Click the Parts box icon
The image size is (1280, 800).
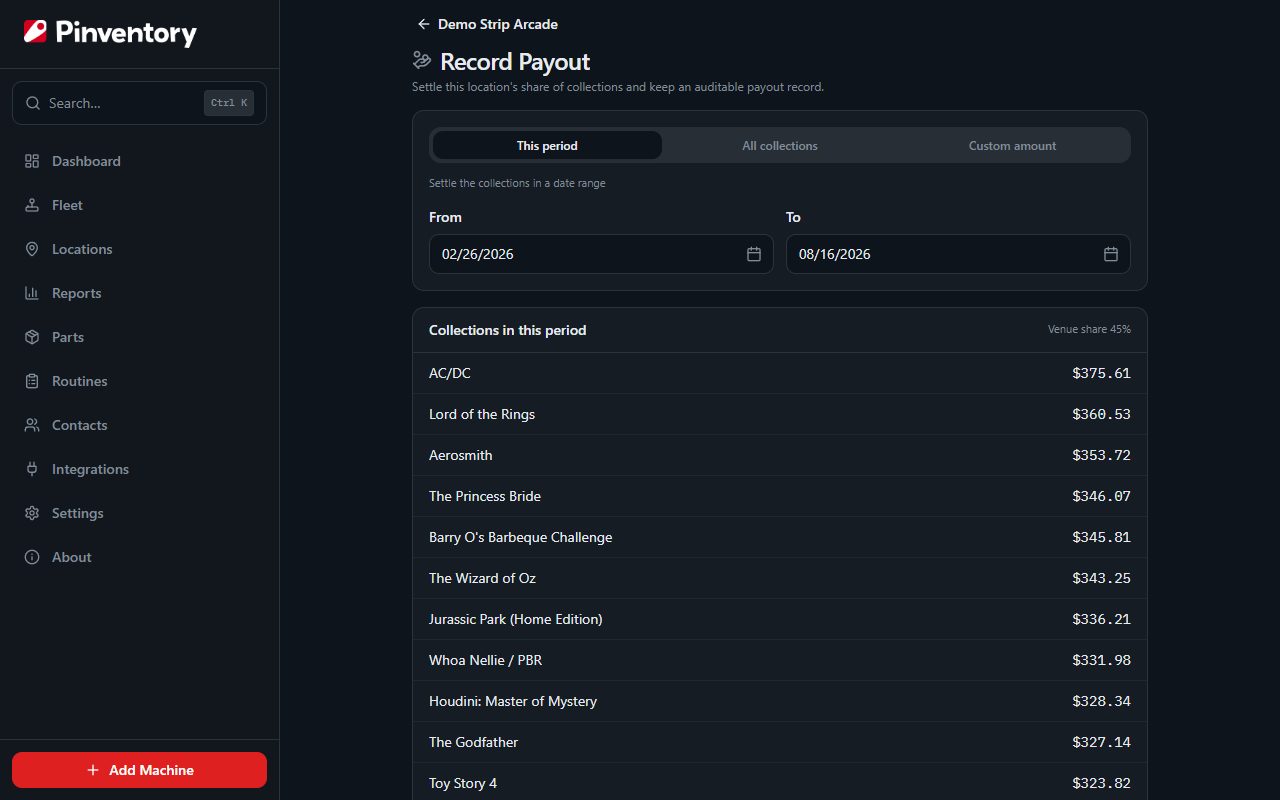point(32,337)
